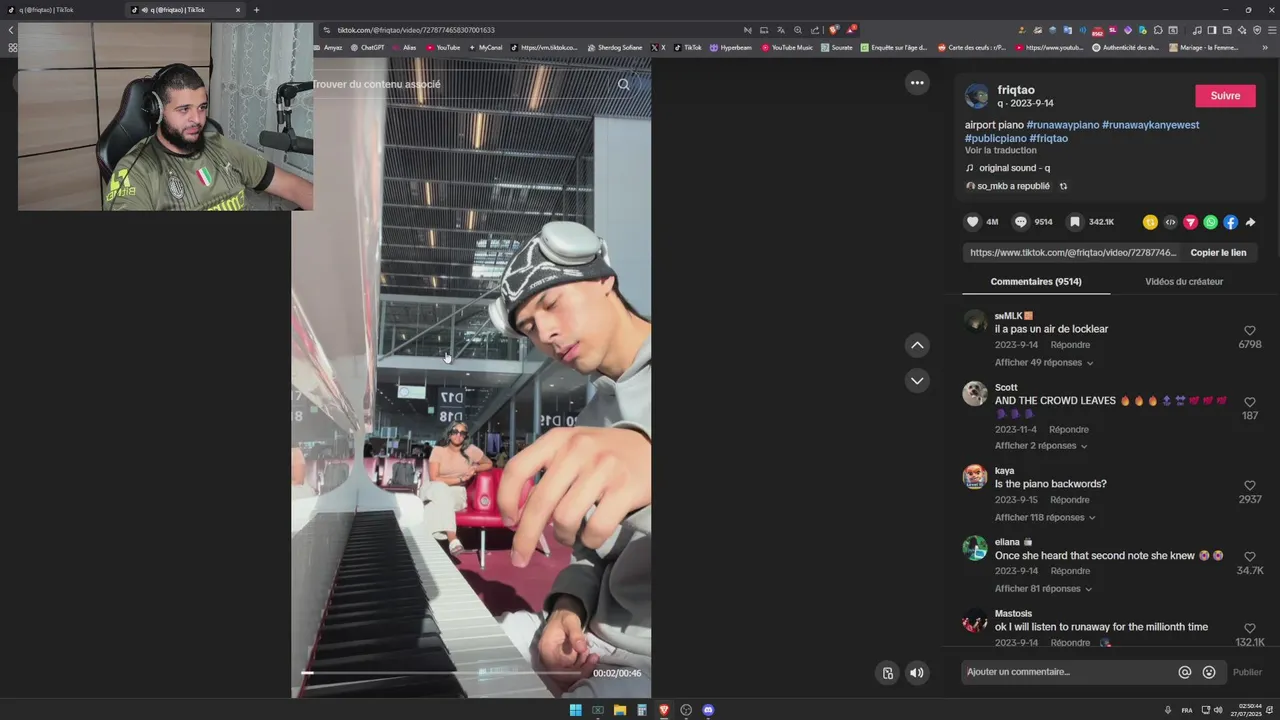The image size is (1280, 720).
Task: Toggle the auto-scroll button beside volume
Action: point(887,673)
